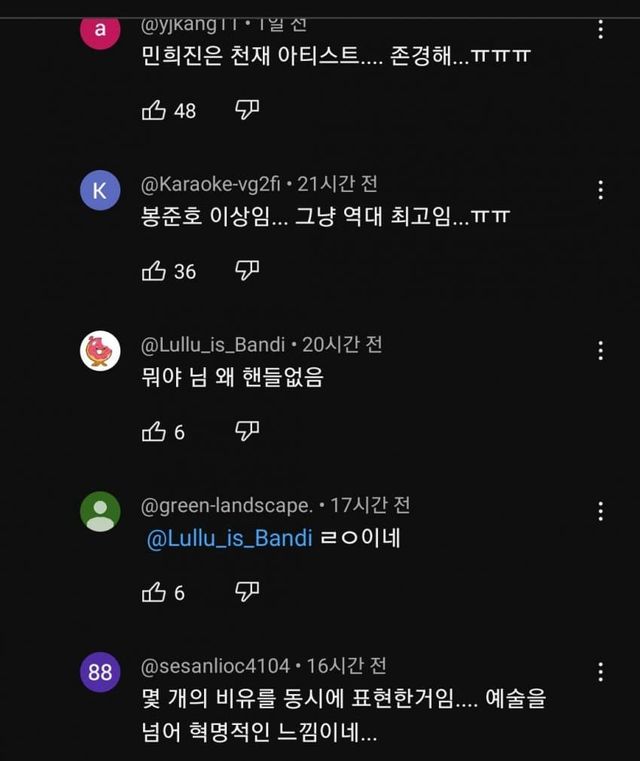The height and width of the screenshot is (761, 640).
Task: Open more options for @green-landscape. reply
Action: click(600, 512)
